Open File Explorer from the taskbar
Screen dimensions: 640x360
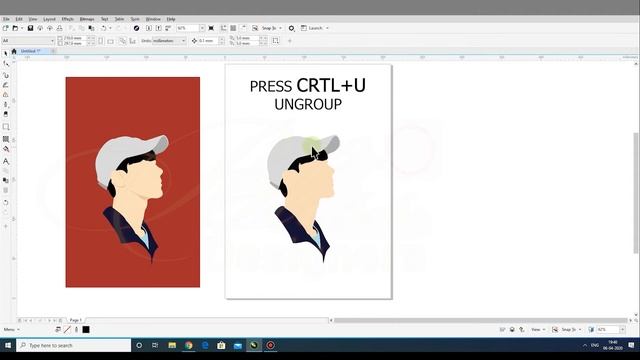[x=172, y=345]
